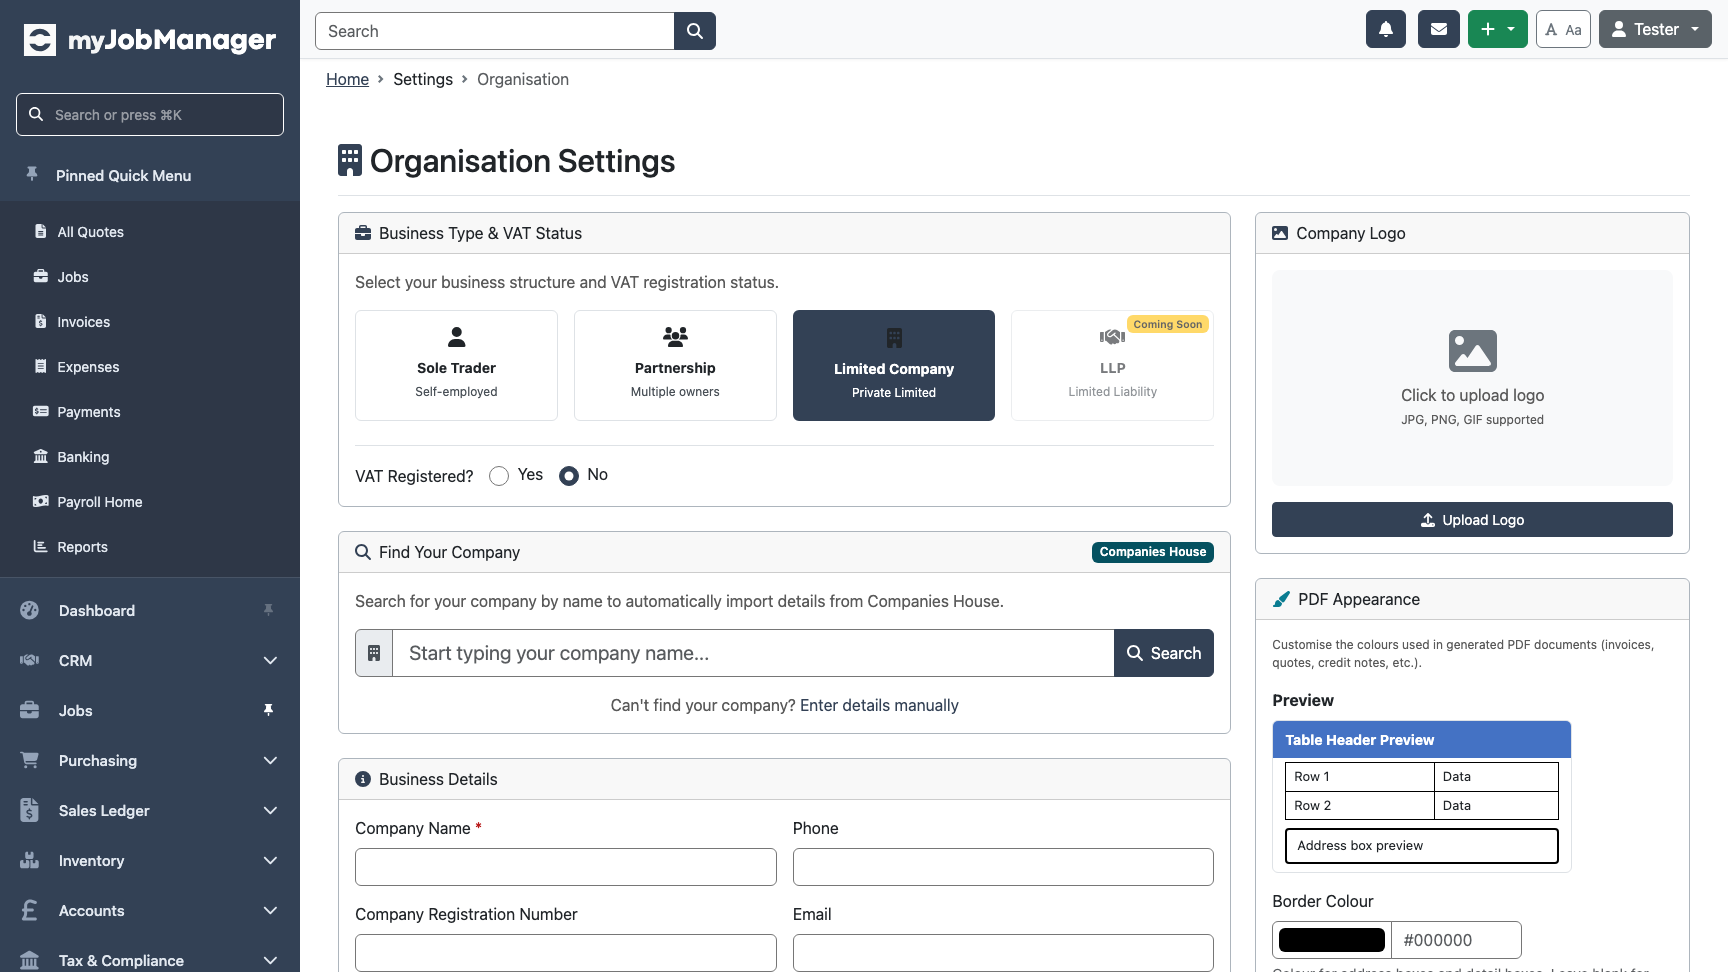
Task: Click the text size Aa button
Action: coord(1563,29)
